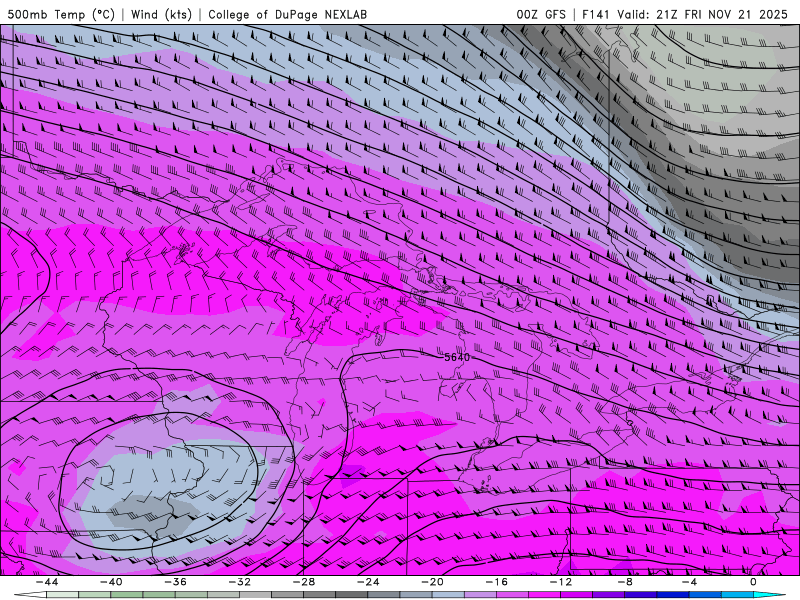Click the "500mb Temp (°C)" title text

(x=61, y=14)
